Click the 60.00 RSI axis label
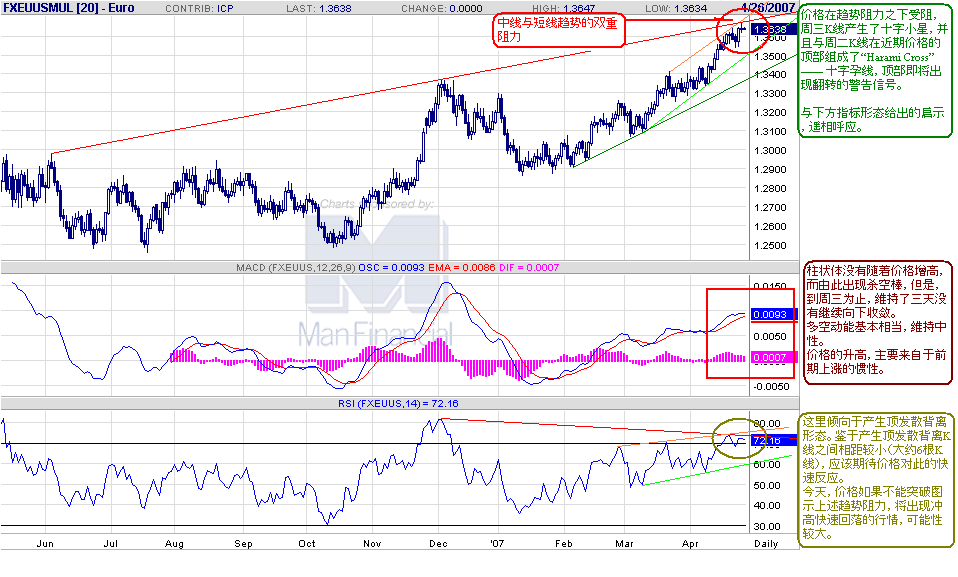This screenshot has width=958, height=577. 767,464
